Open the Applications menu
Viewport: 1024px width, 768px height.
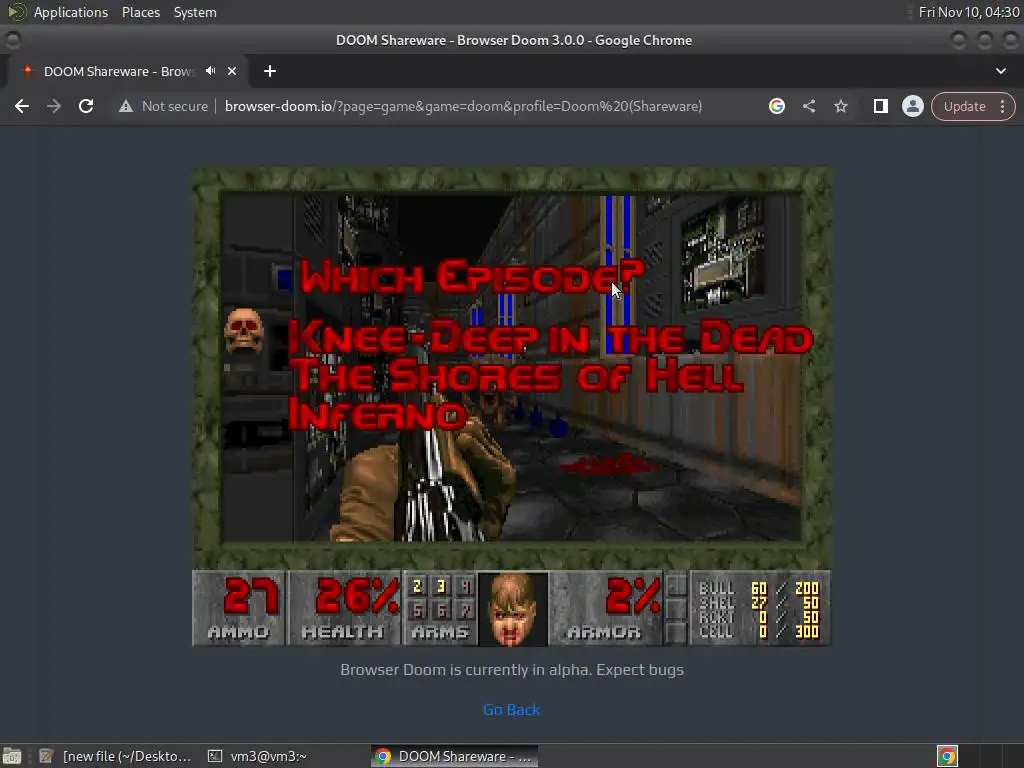click(71, 12)
